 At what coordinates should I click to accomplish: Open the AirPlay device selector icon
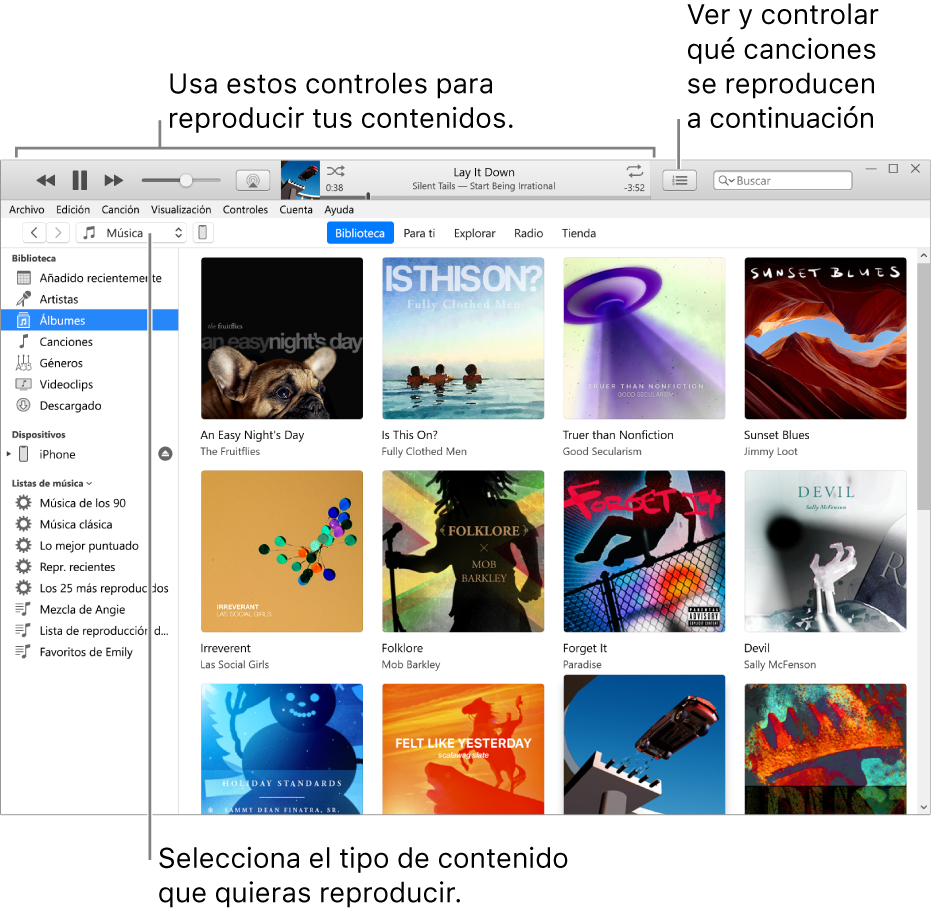tap(252, 180)
